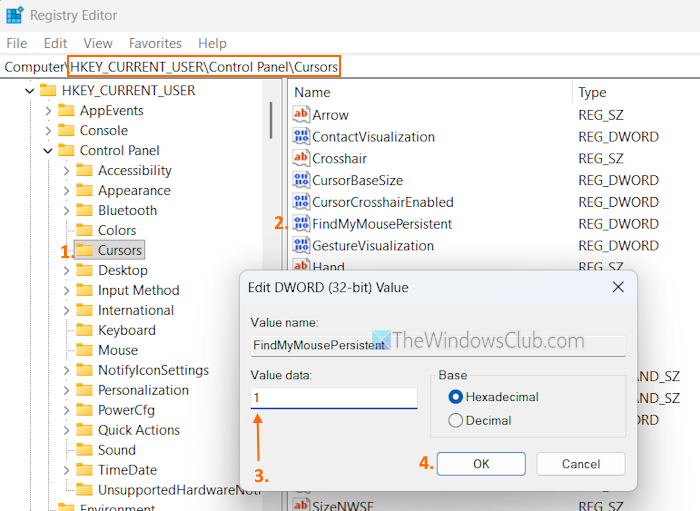Expand the International key
700x511 pixels.
click(67, 311)
